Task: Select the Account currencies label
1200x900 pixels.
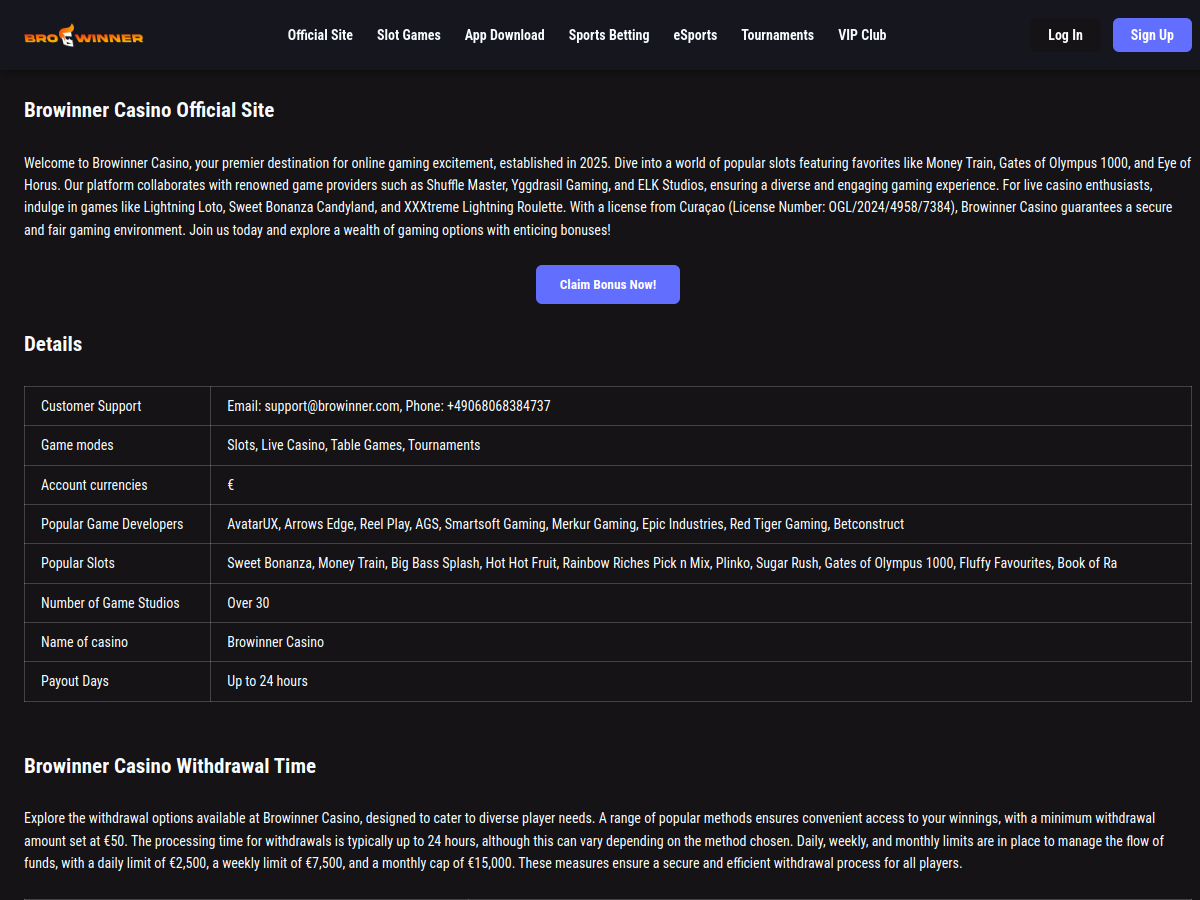Action: (94, 485)
